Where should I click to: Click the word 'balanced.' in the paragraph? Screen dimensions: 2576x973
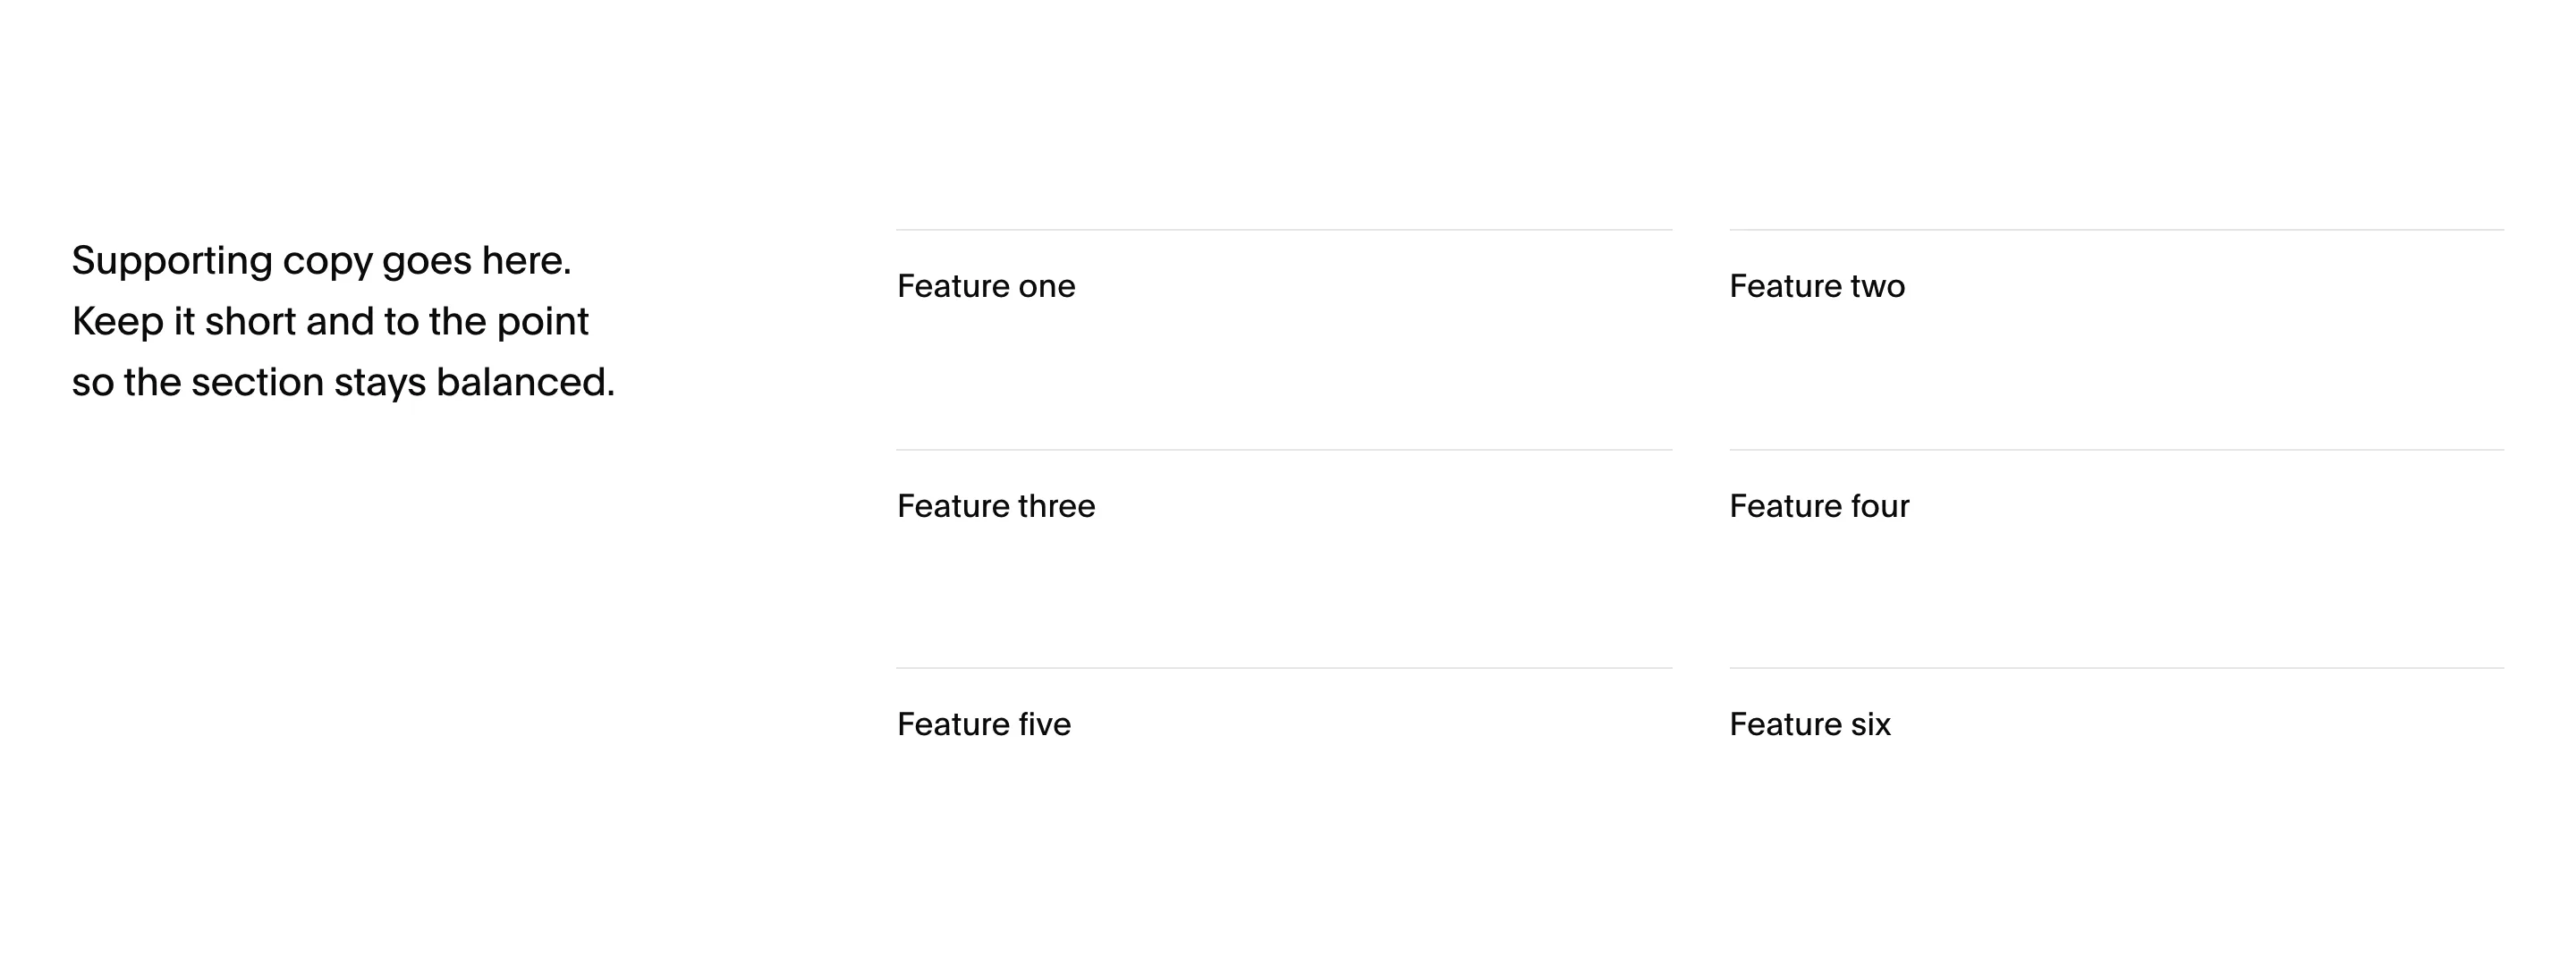[x=526, y=382]
